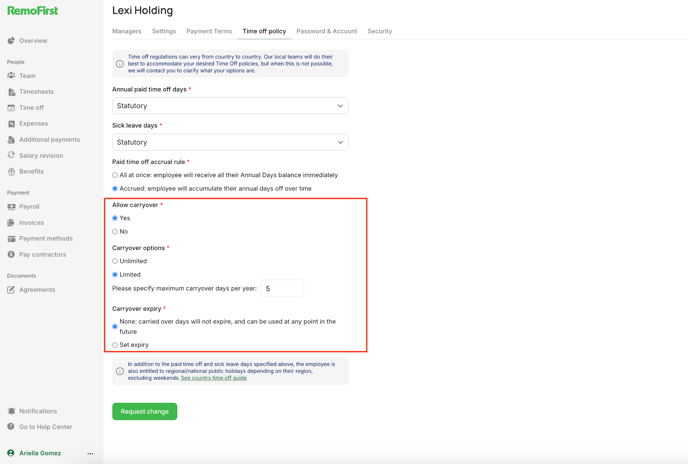Open Sick leave days dropdown

pos(230,142)
